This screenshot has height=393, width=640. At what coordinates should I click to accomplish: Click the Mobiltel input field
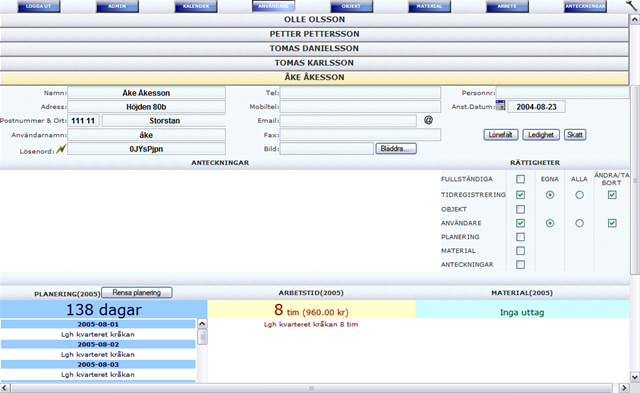point(360,107)
